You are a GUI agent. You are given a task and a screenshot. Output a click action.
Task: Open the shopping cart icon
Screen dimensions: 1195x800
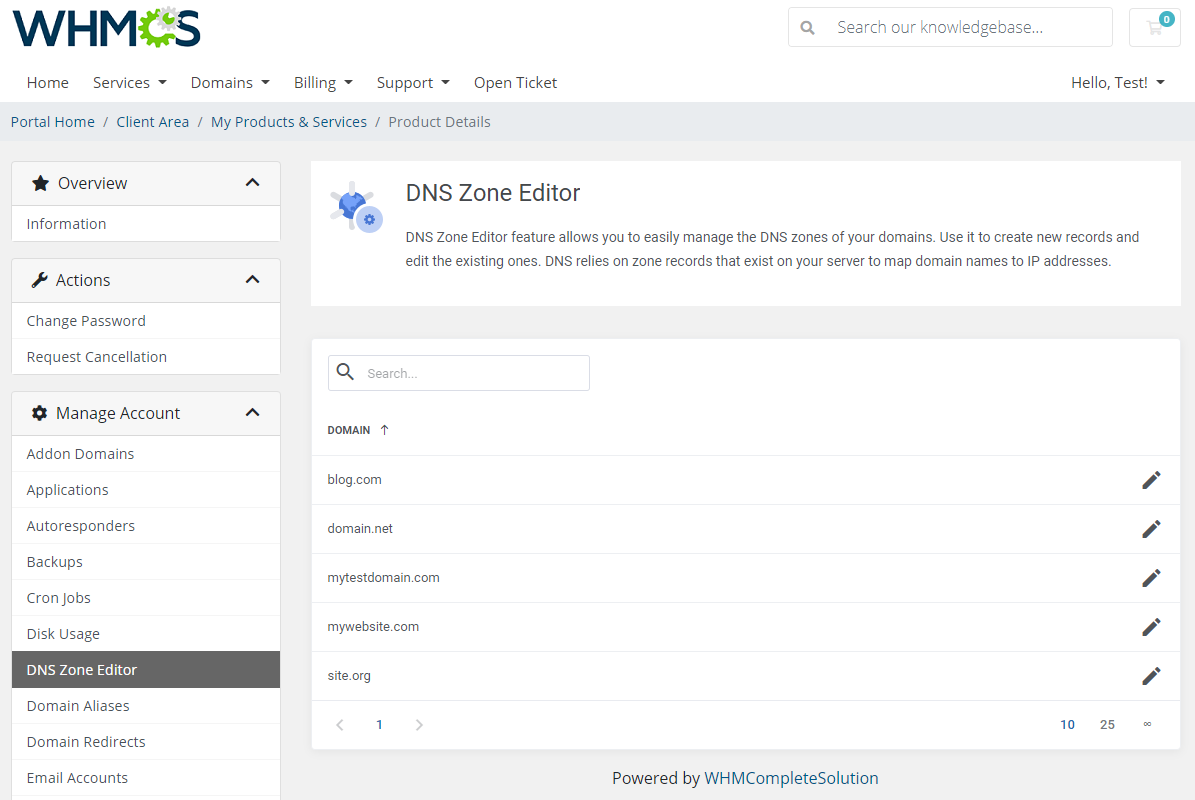[1155, 27]
